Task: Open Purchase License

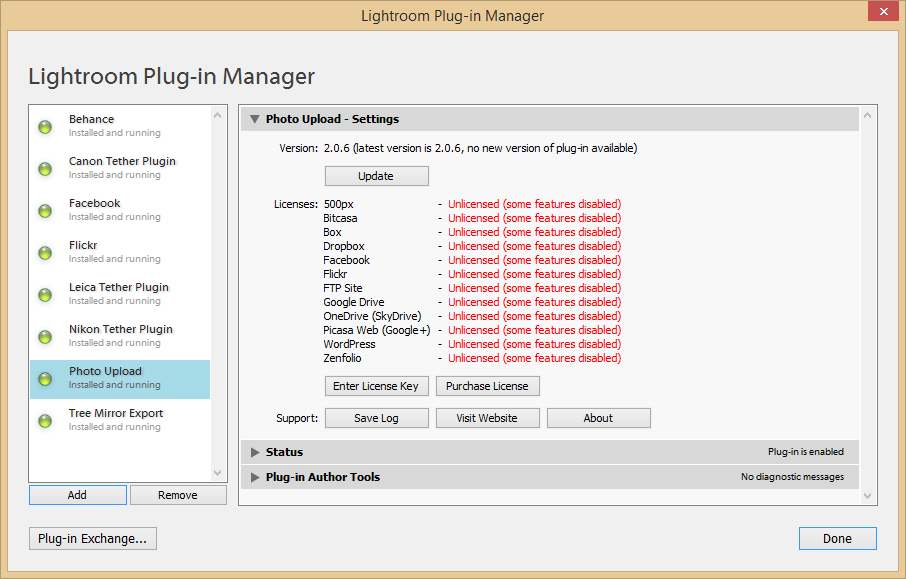Action: tap(487, 386)
